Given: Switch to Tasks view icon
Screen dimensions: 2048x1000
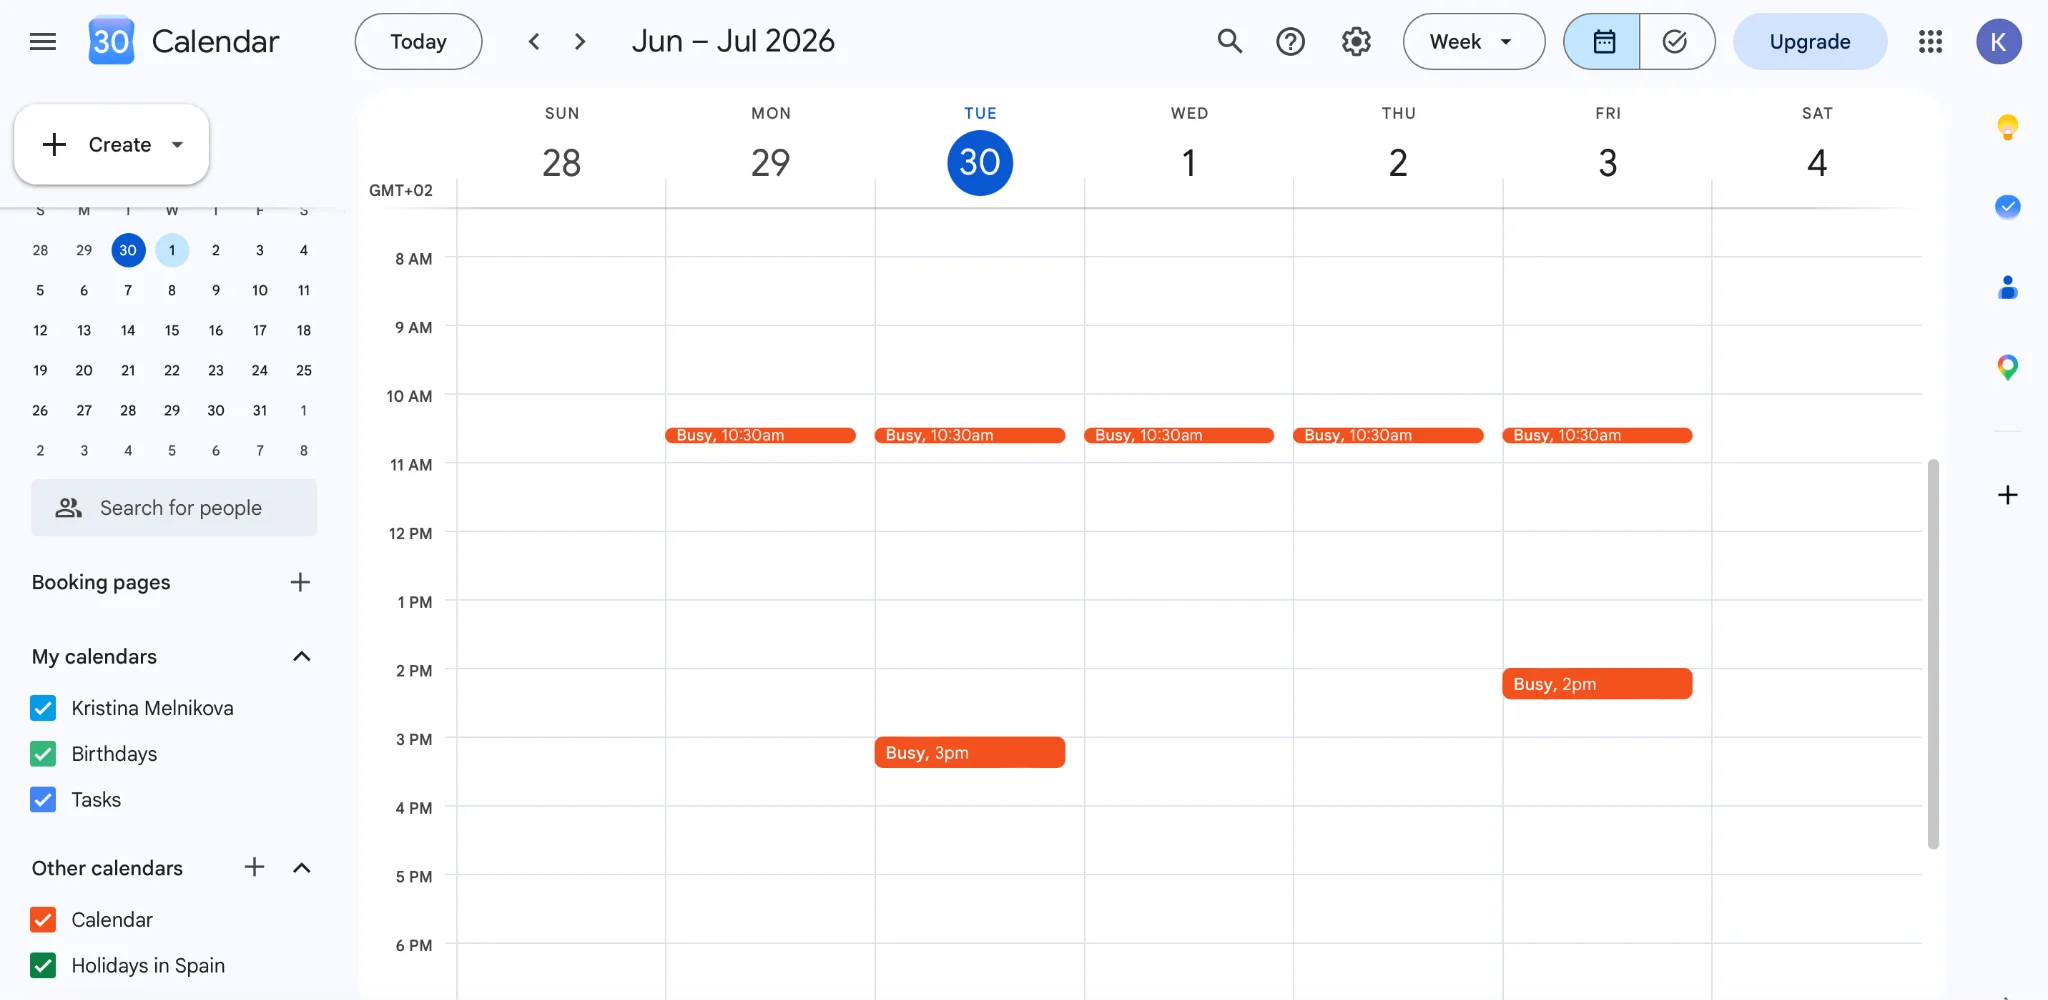Looking at the screenshot, I should pos(1676,42).
